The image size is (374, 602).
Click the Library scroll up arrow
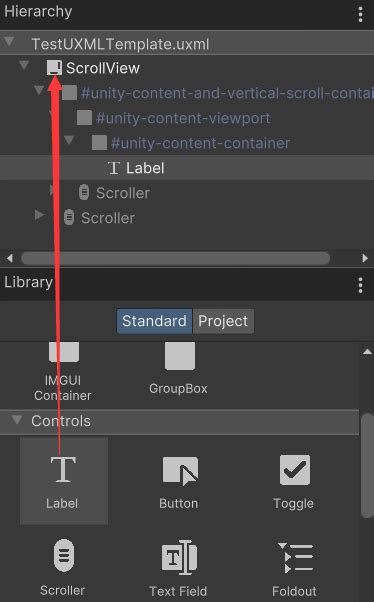point(367,352)
